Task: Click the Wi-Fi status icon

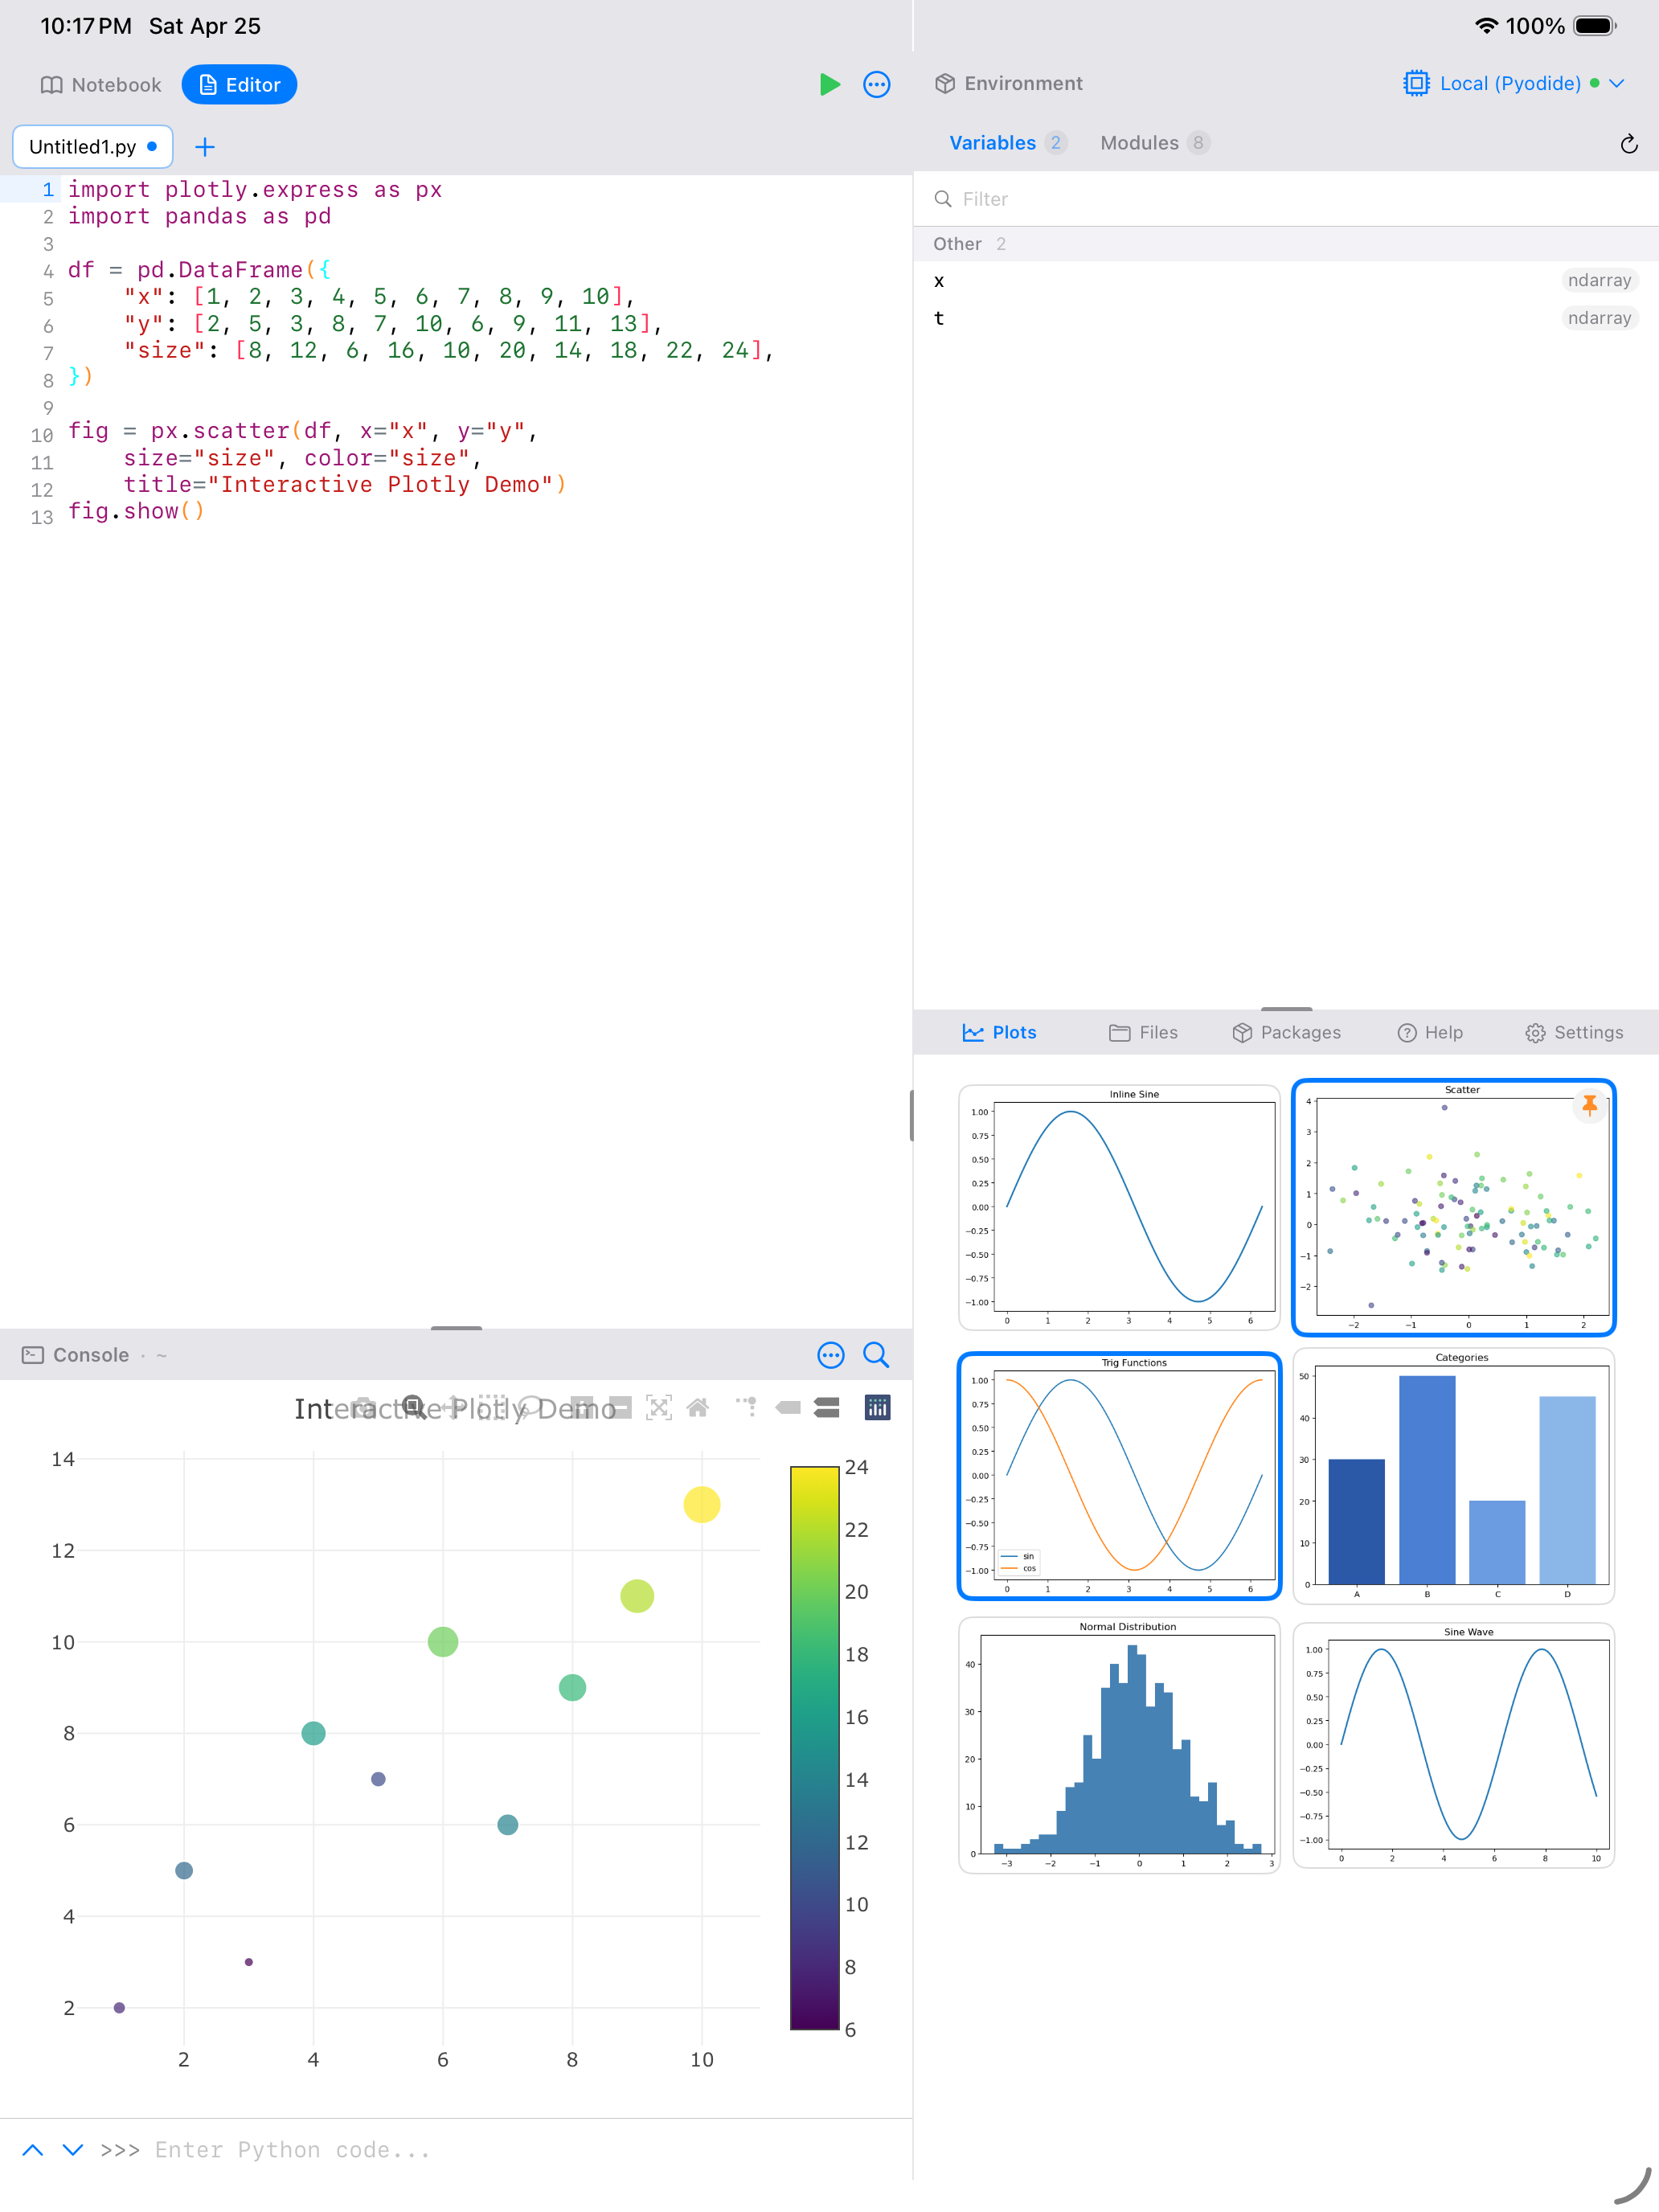Action: pyautogui.click(x=1486, y=26)
